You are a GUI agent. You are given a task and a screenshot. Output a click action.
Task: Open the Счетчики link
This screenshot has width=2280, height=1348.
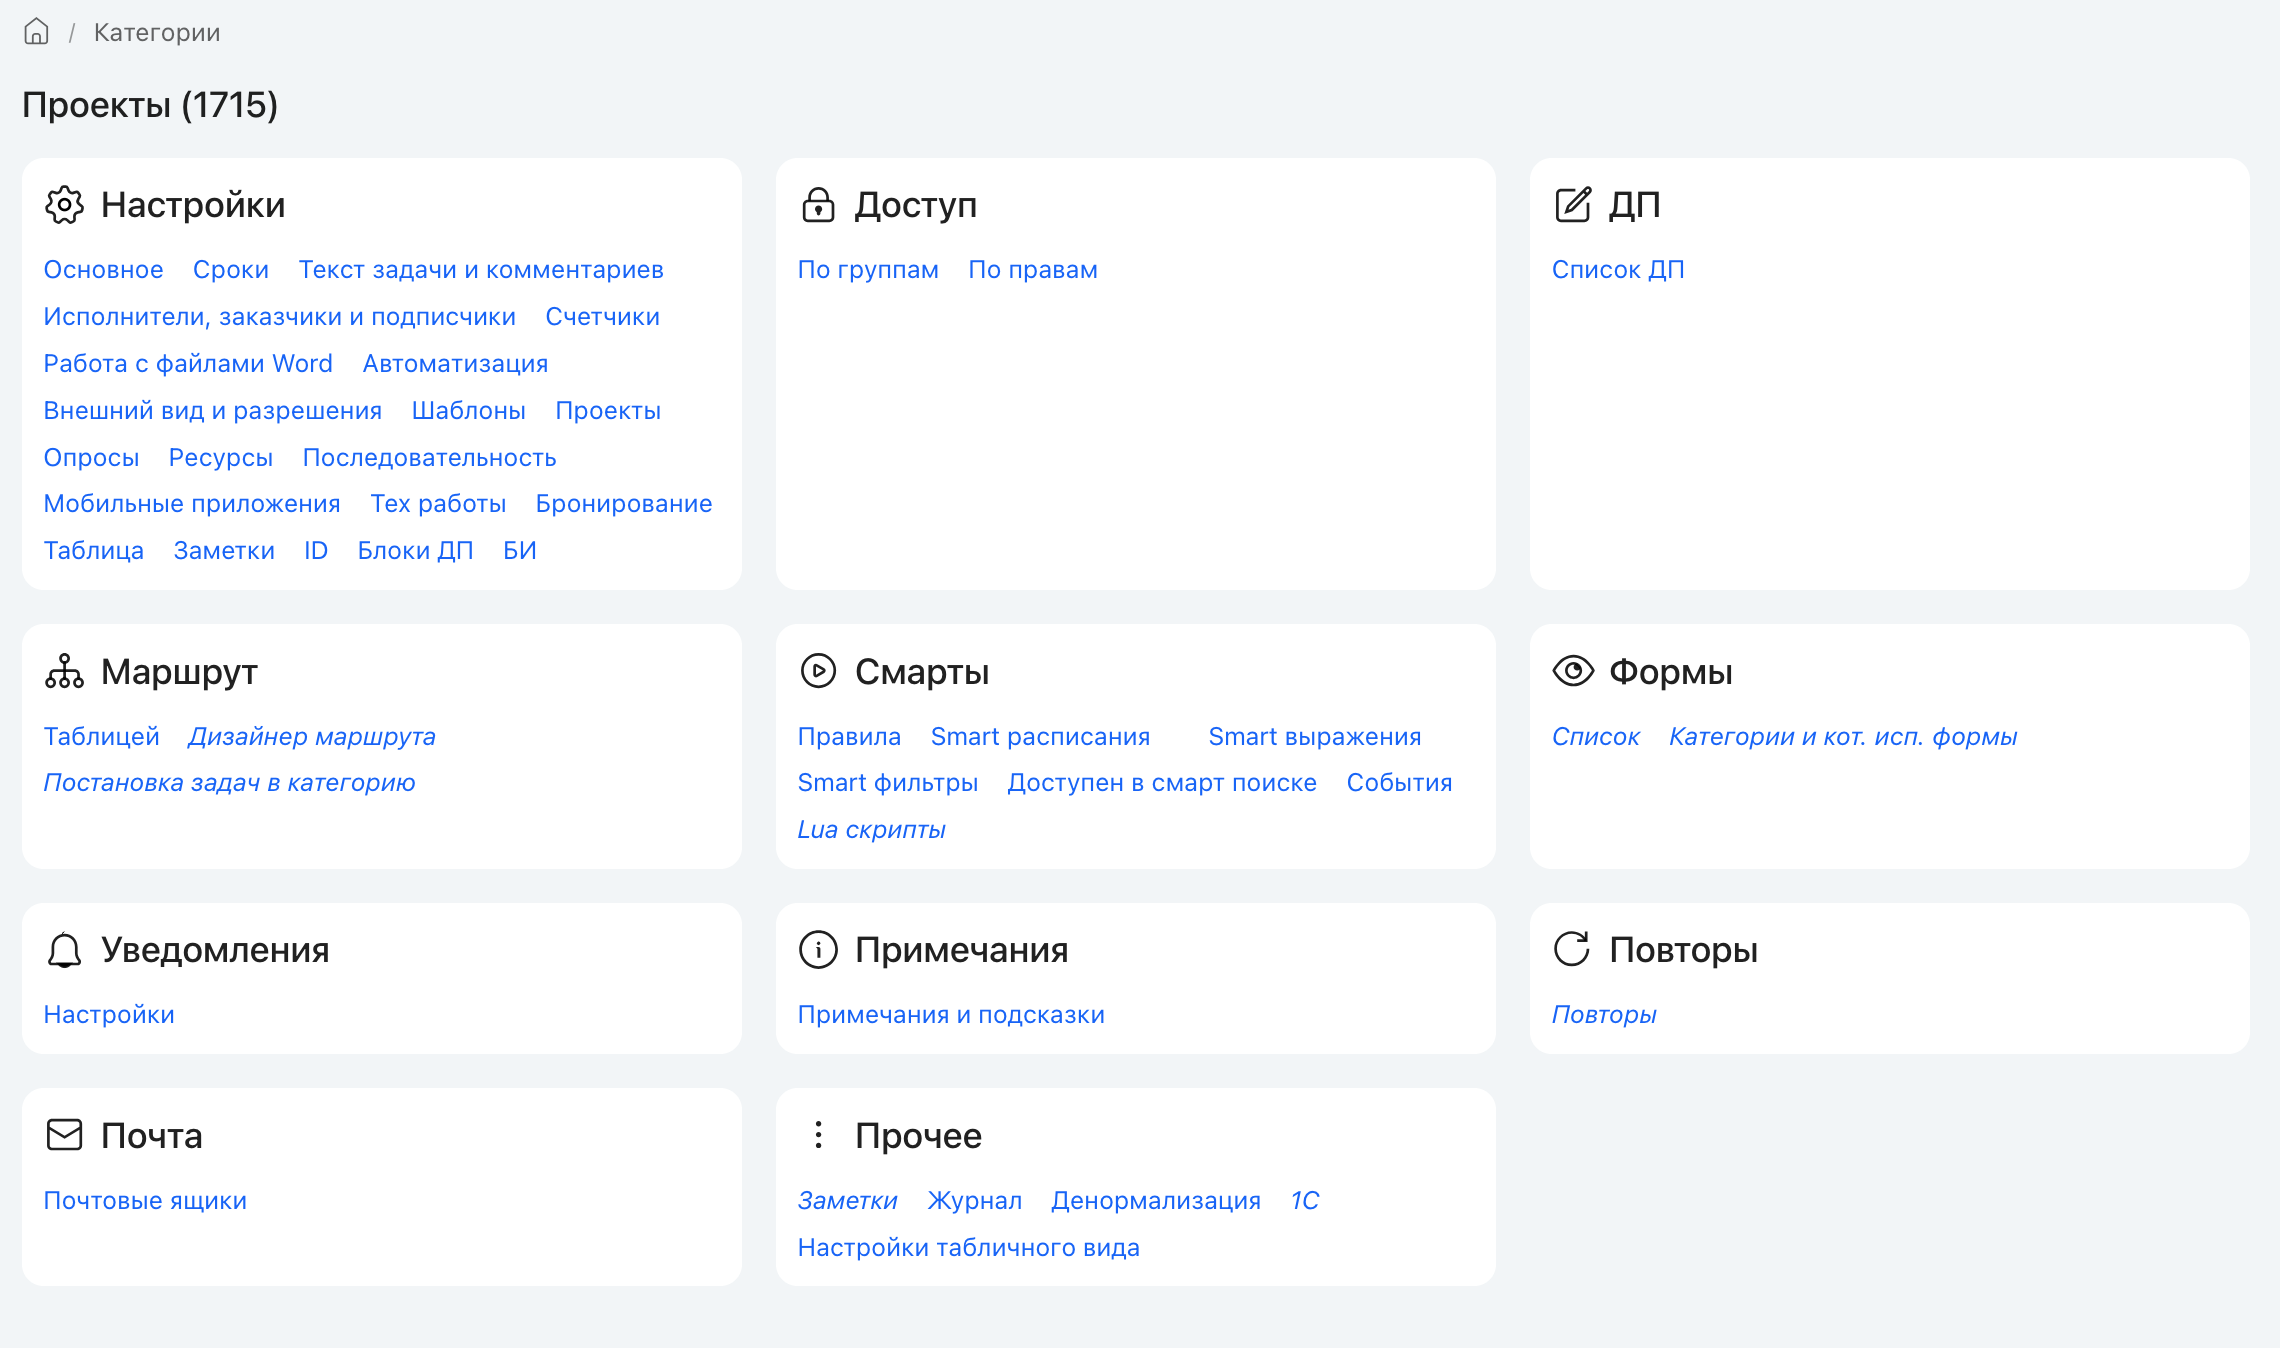(603, 317)
